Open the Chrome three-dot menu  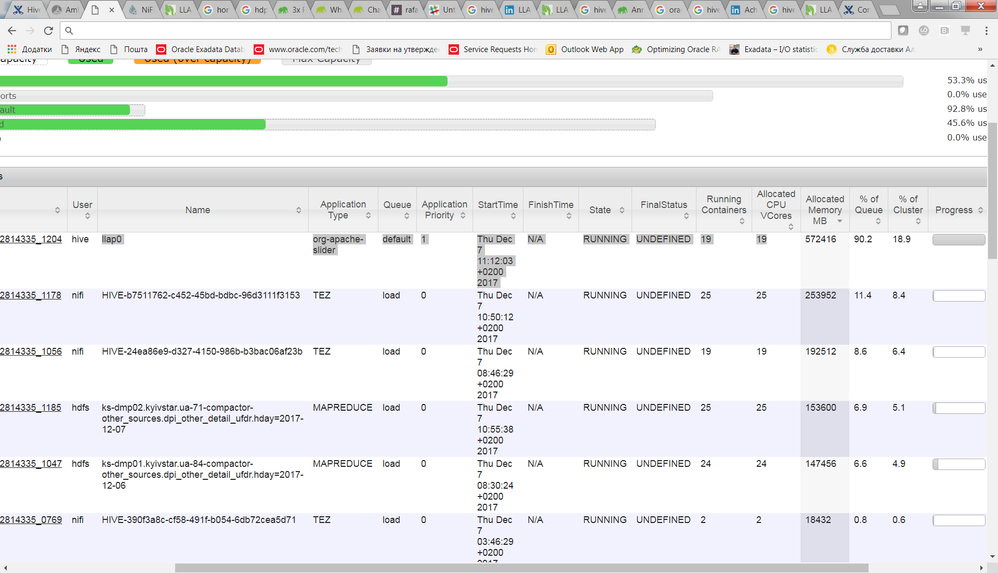[984, 30]
